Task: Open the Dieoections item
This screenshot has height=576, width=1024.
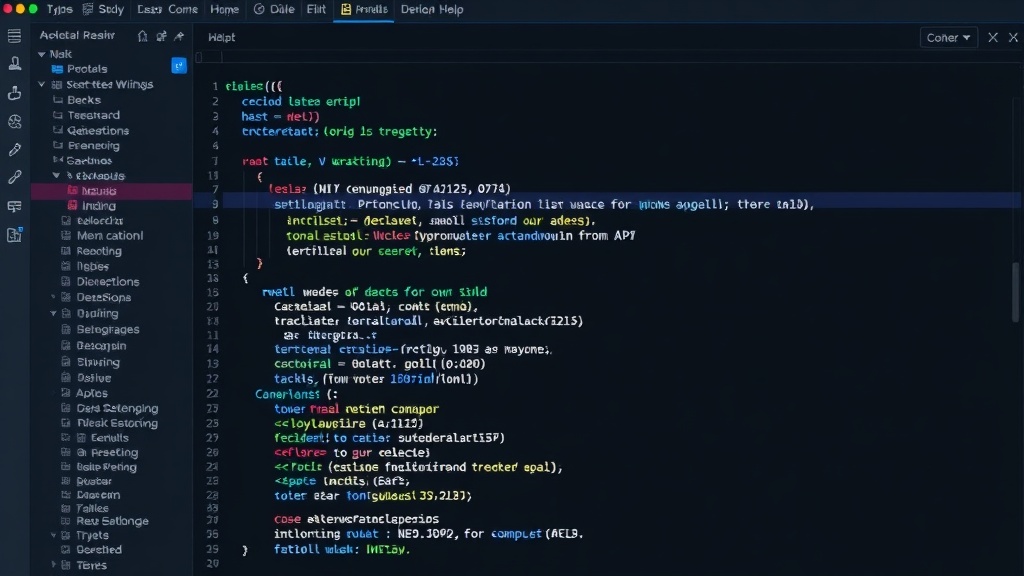Action: pos(108,282)
